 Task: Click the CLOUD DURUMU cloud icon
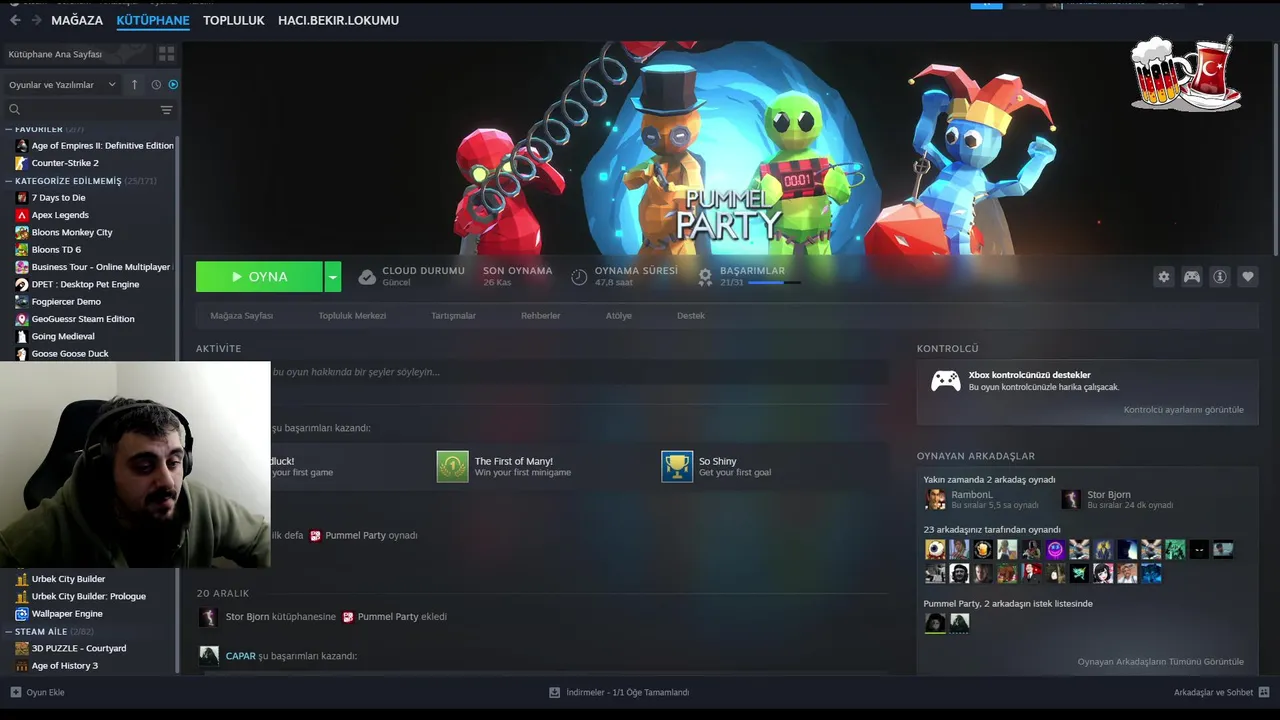click(367, 277)
